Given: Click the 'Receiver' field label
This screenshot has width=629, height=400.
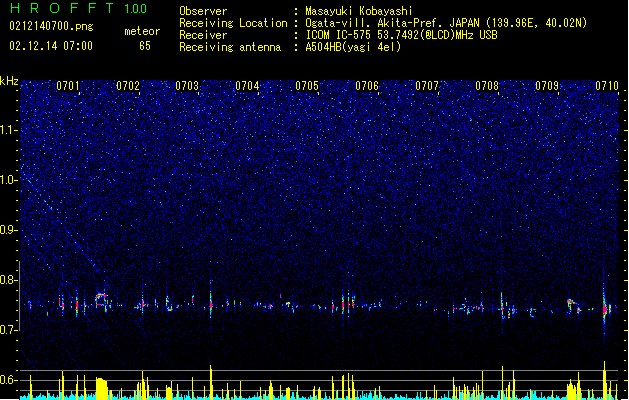Looking at the screenshot, I should click(x=203, y=35).
